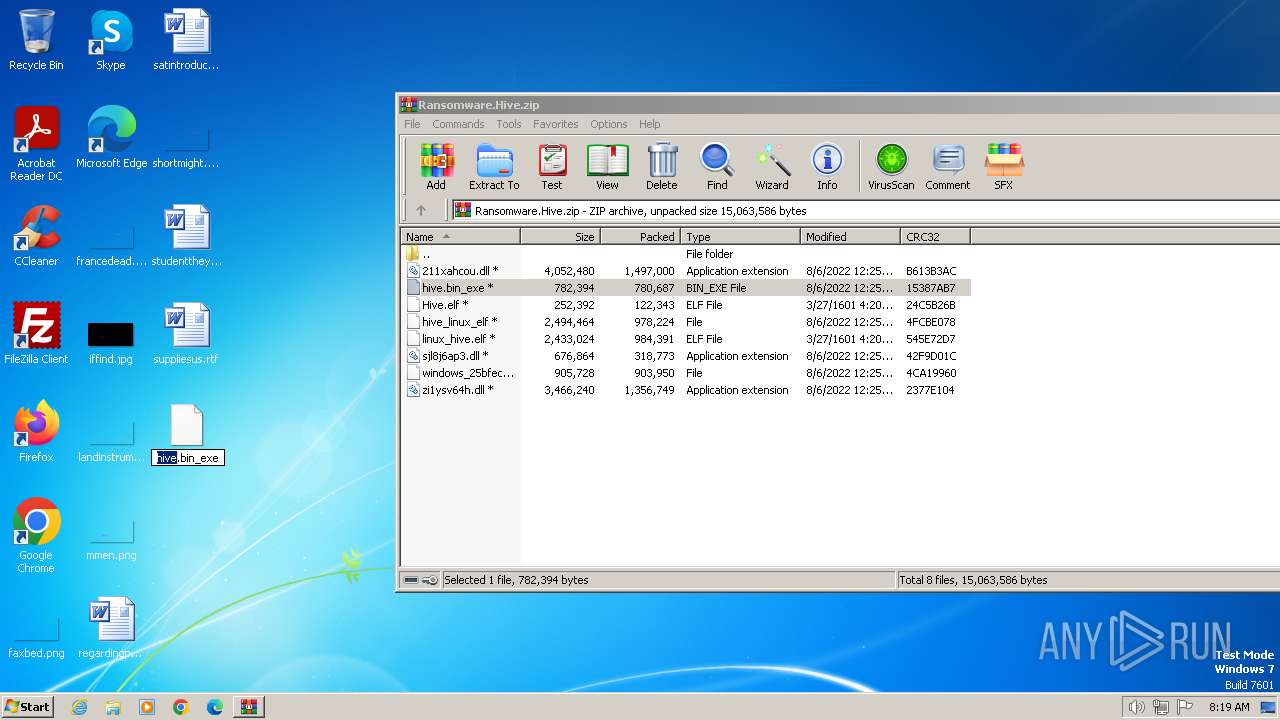Screen dimensions: 1280x720
Task: Select hive_linux_elf file row
Action: point(686,322)
